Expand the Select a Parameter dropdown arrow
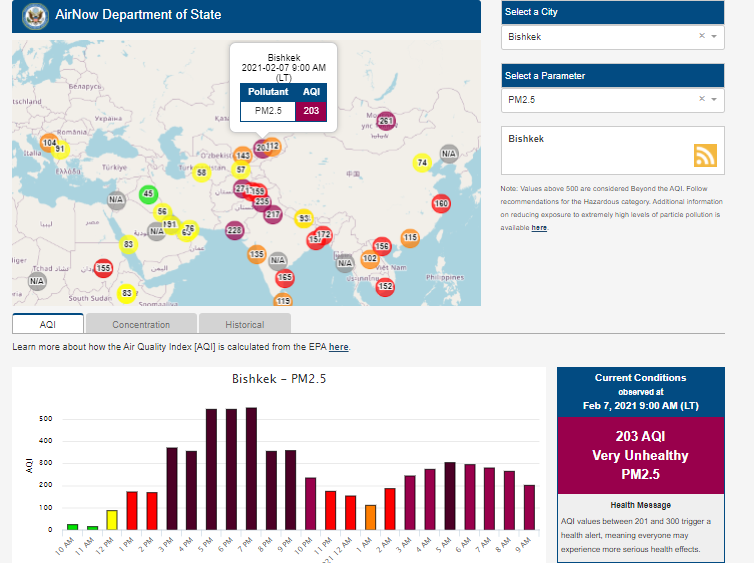The image size is (754, 563). tap(714, 99)
